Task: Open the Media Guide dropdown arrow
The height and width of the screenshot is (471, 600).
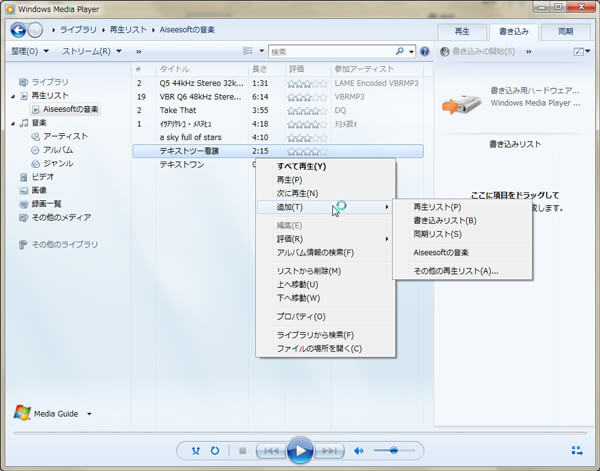Action: (x=89, y=414)
